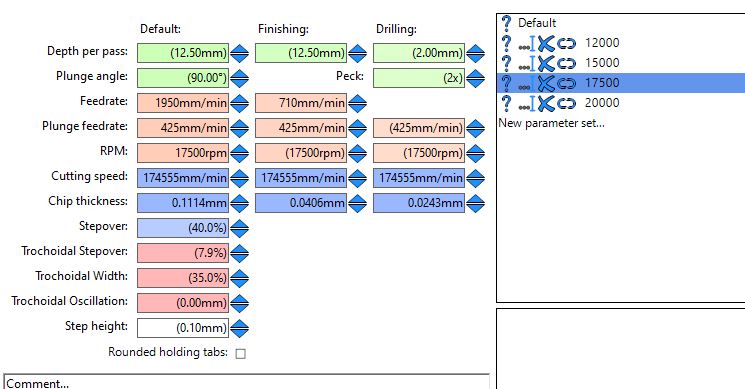
Task: Select the Default parameter set entry
Action: click(x=621, y=23)
